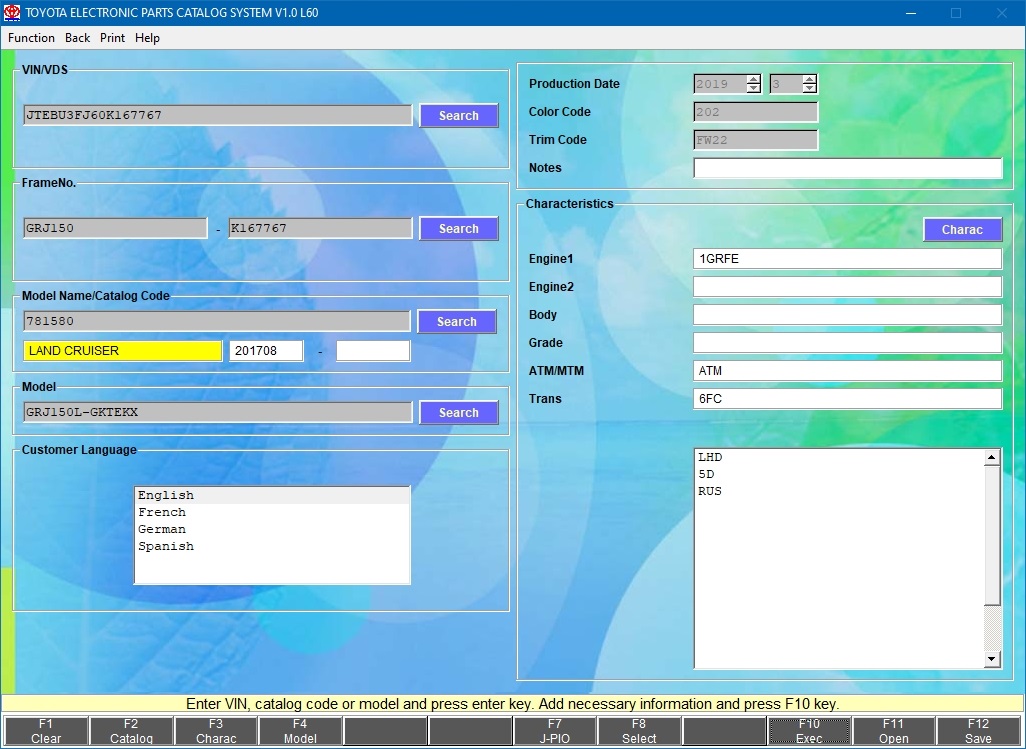Image resolution: width=1026 pixels, height=749 pixels.
Task: Click the model field GRJ150L-GKTEKX
Action: (x=218, y=412)
